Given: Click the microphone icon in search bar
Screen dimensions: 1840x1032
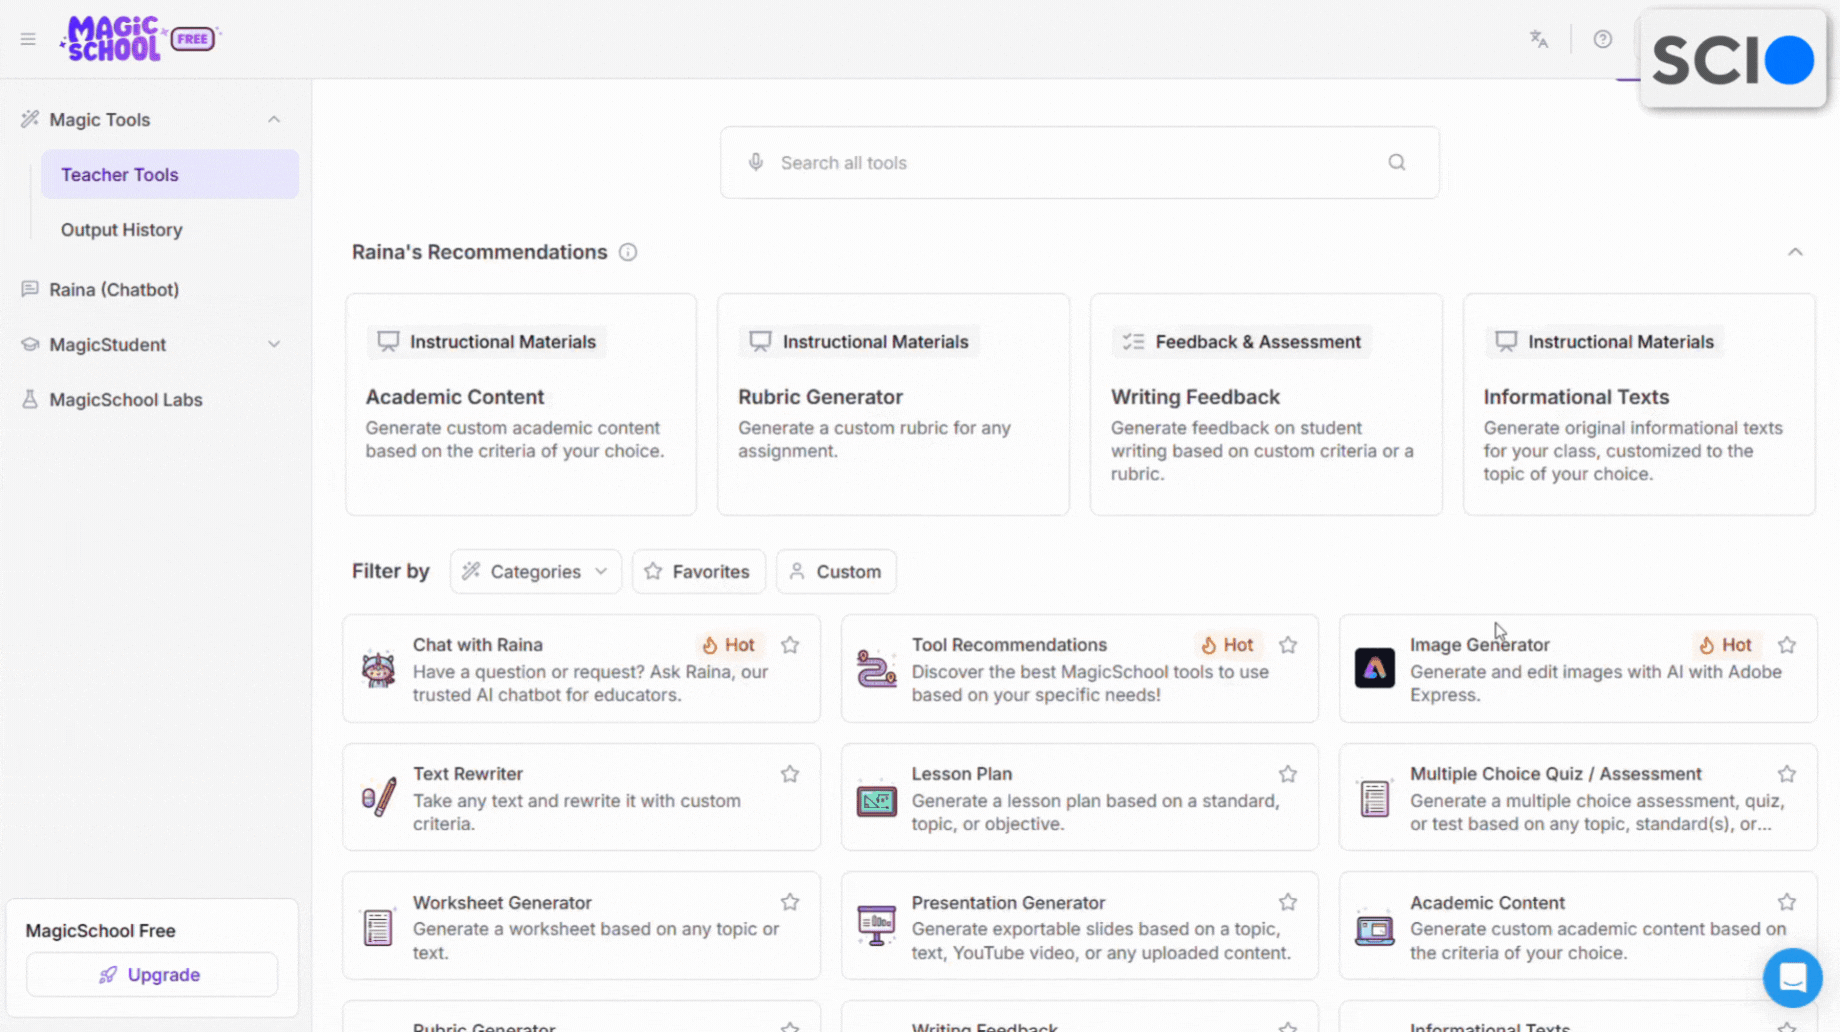Looking at the screenshot, I should 756,162.
